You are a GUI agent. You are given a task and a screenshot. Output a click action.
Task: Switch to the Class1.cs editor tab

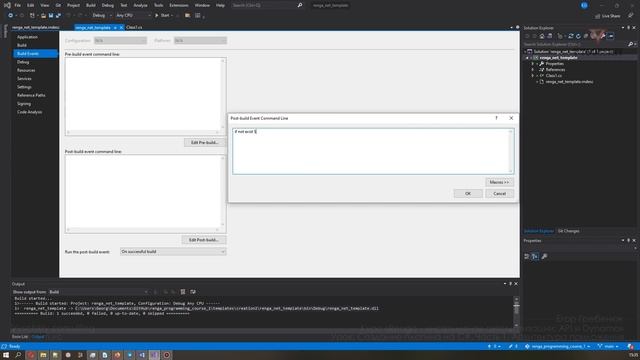click(x=134, y=27)
